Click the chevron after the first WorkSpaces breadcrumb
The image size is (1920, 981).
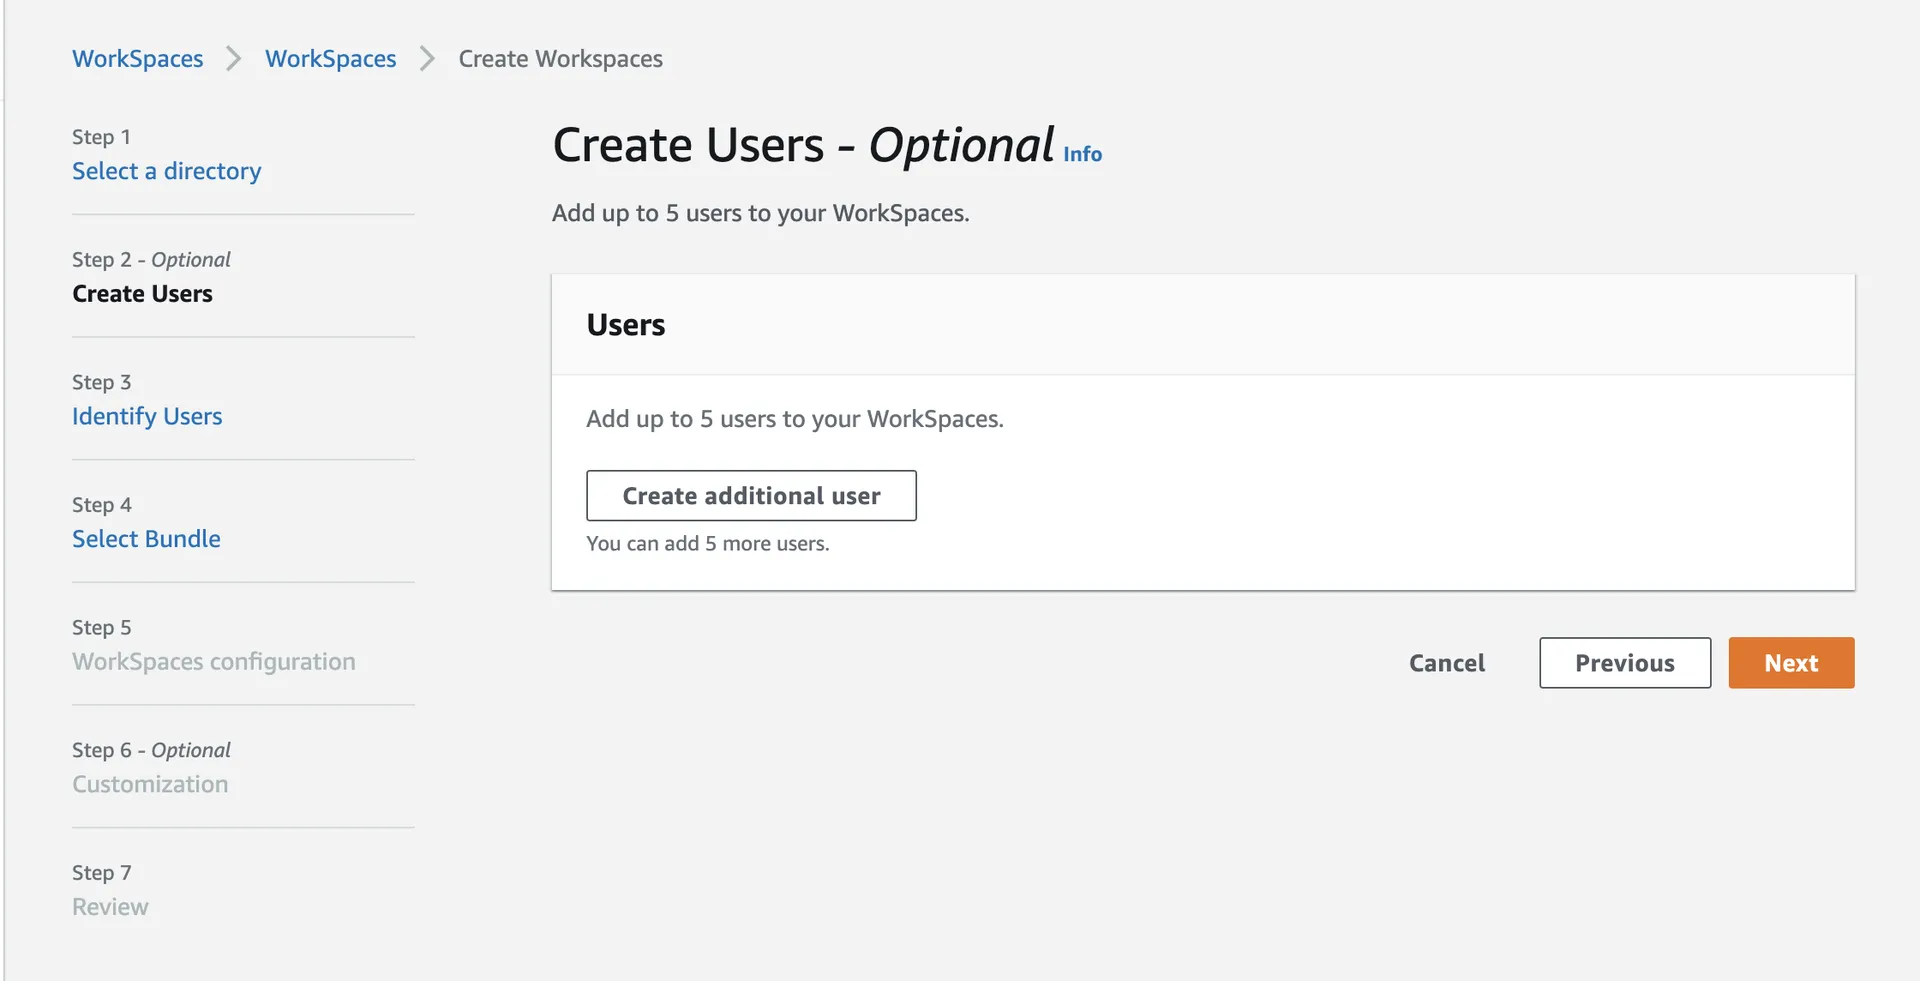[x=234, y=59]
